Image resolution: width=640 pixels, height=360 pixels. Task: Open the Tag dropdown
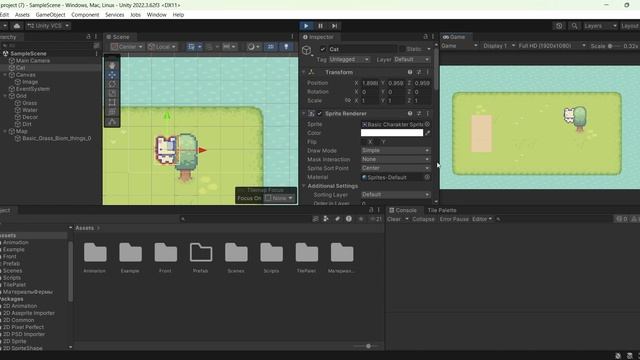click(x=349, y=60)
